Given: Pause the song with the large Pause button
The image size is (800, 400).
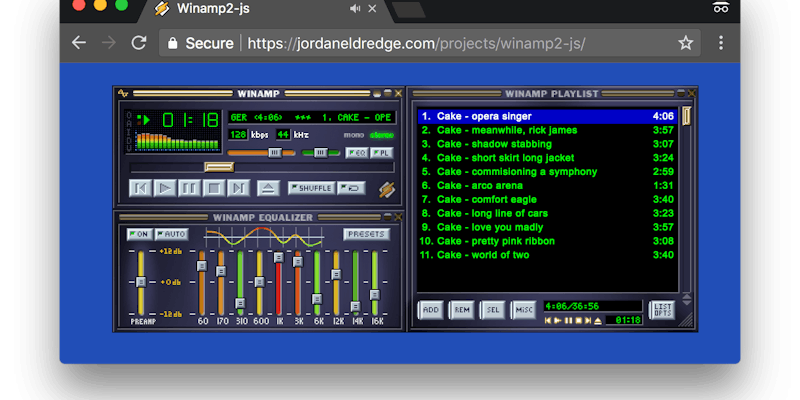Looking at the screenshot, I should click(x=189, y=188).
